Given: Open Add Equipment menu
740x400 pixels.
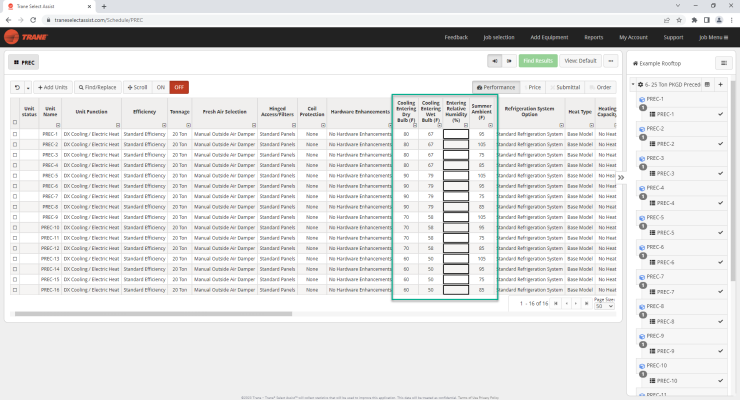Looking at the screenshot, I should [549, 37].
